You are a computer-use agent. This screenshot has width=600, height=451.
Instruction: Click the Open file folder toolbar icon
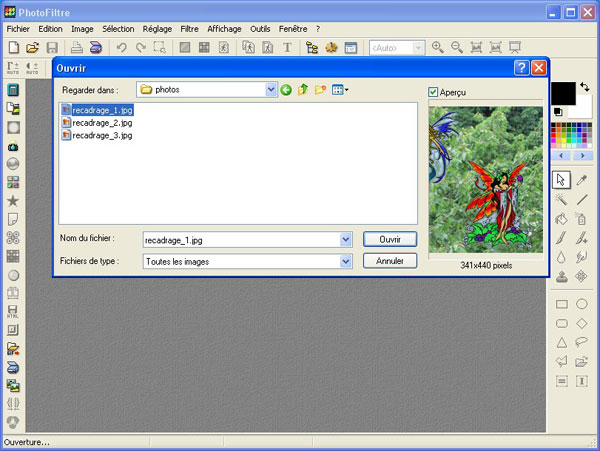point(33,47)
